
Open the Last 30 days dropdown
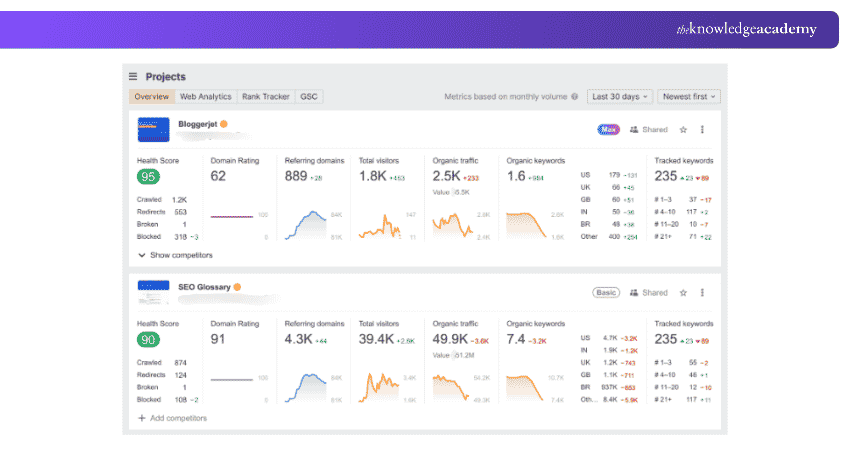pyautogui.click(x=620, y=97)
